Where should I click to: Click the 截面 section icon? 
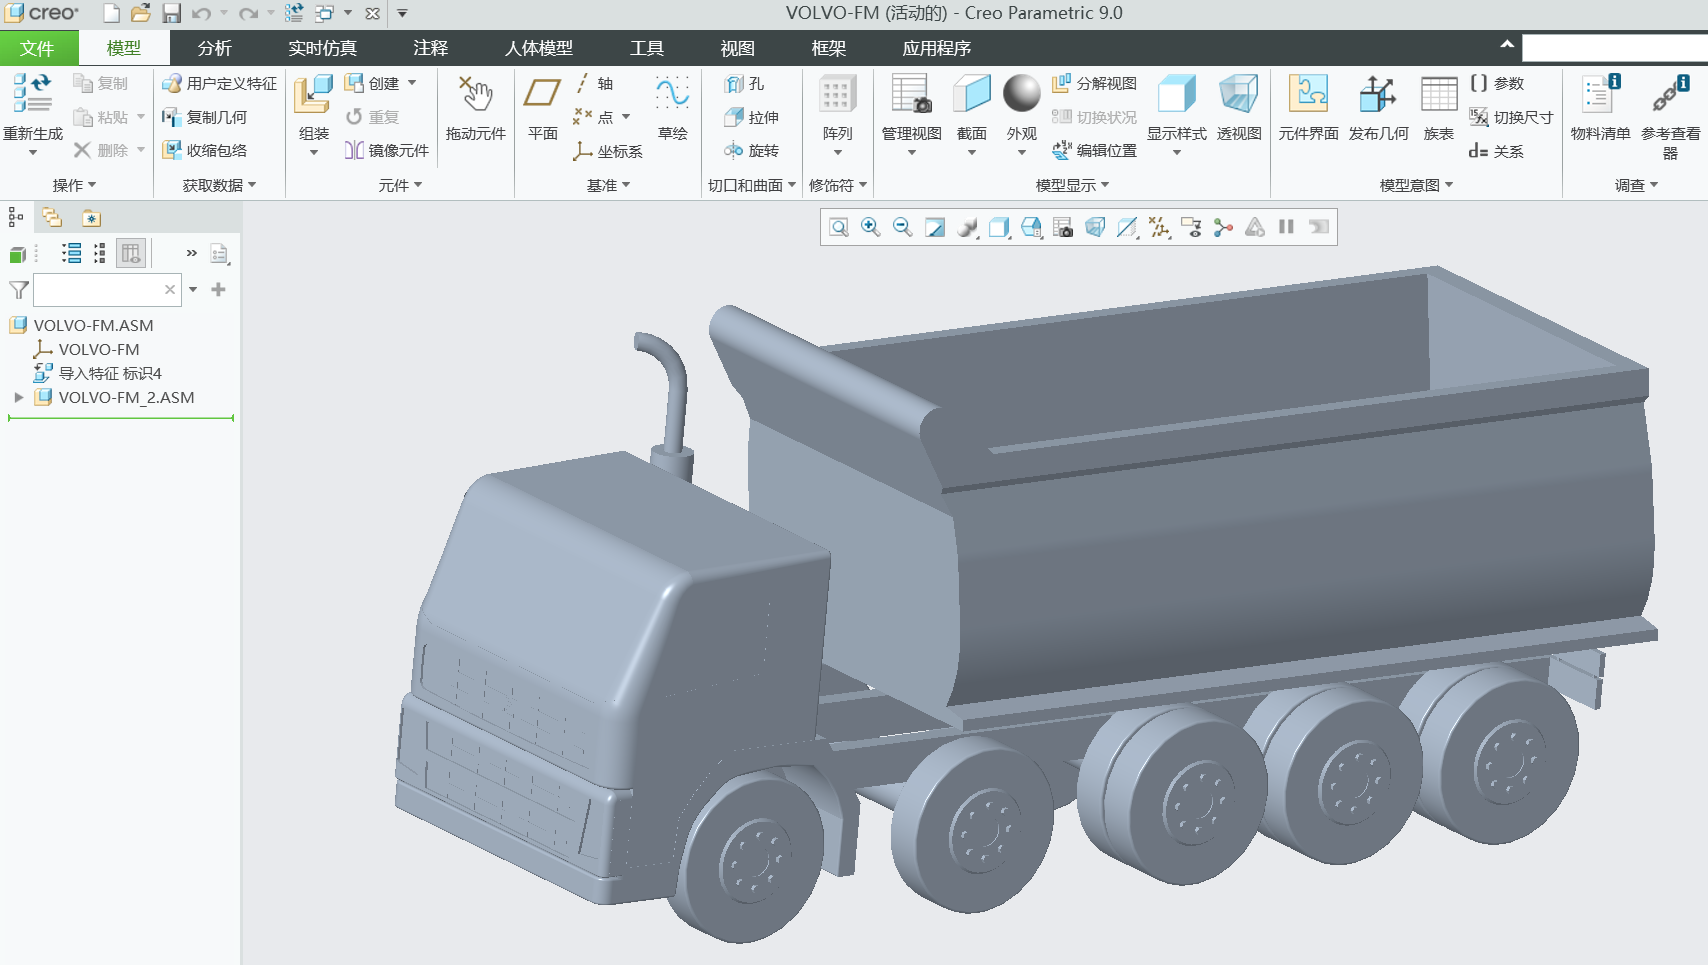pyautogui.click(x=972, y=93)
